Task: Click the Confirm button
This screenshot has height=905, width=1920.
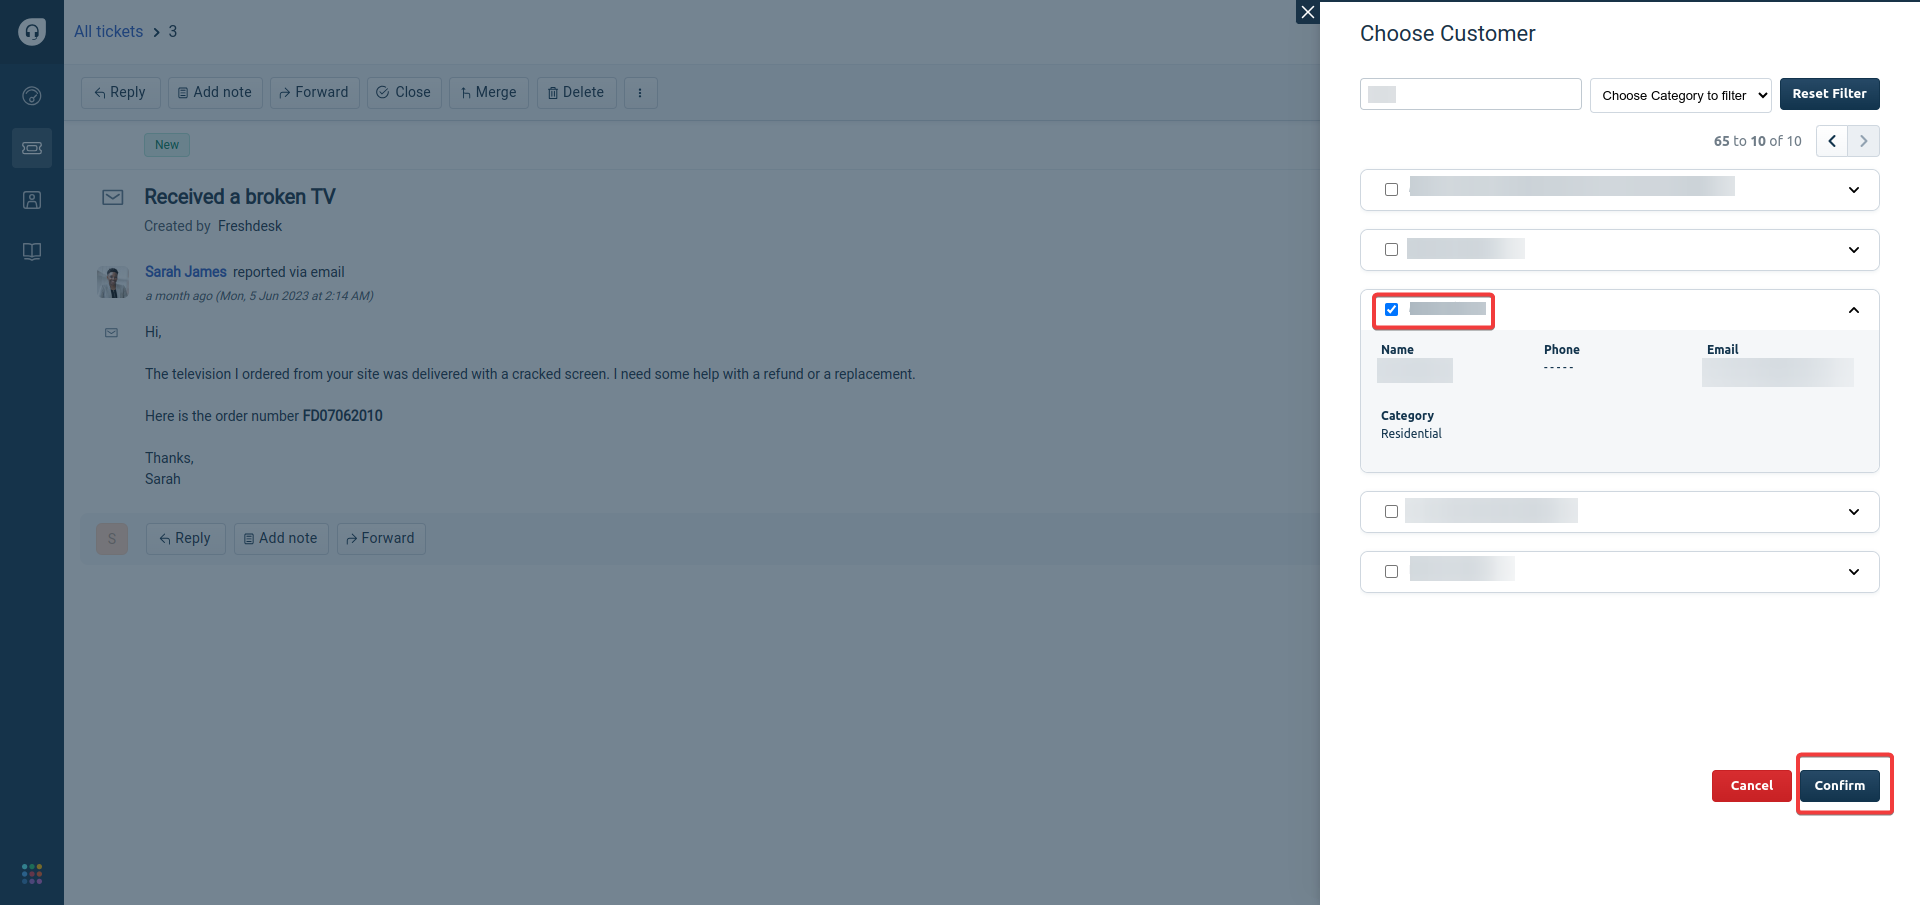Action: 1840,786
